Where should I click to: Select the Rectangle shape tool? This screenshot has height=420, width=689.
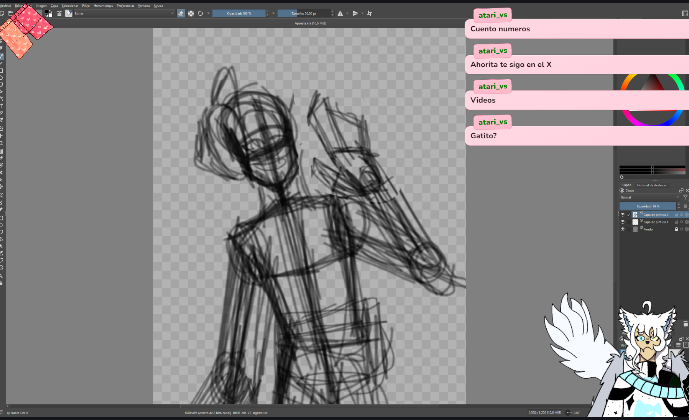[2, 70]
